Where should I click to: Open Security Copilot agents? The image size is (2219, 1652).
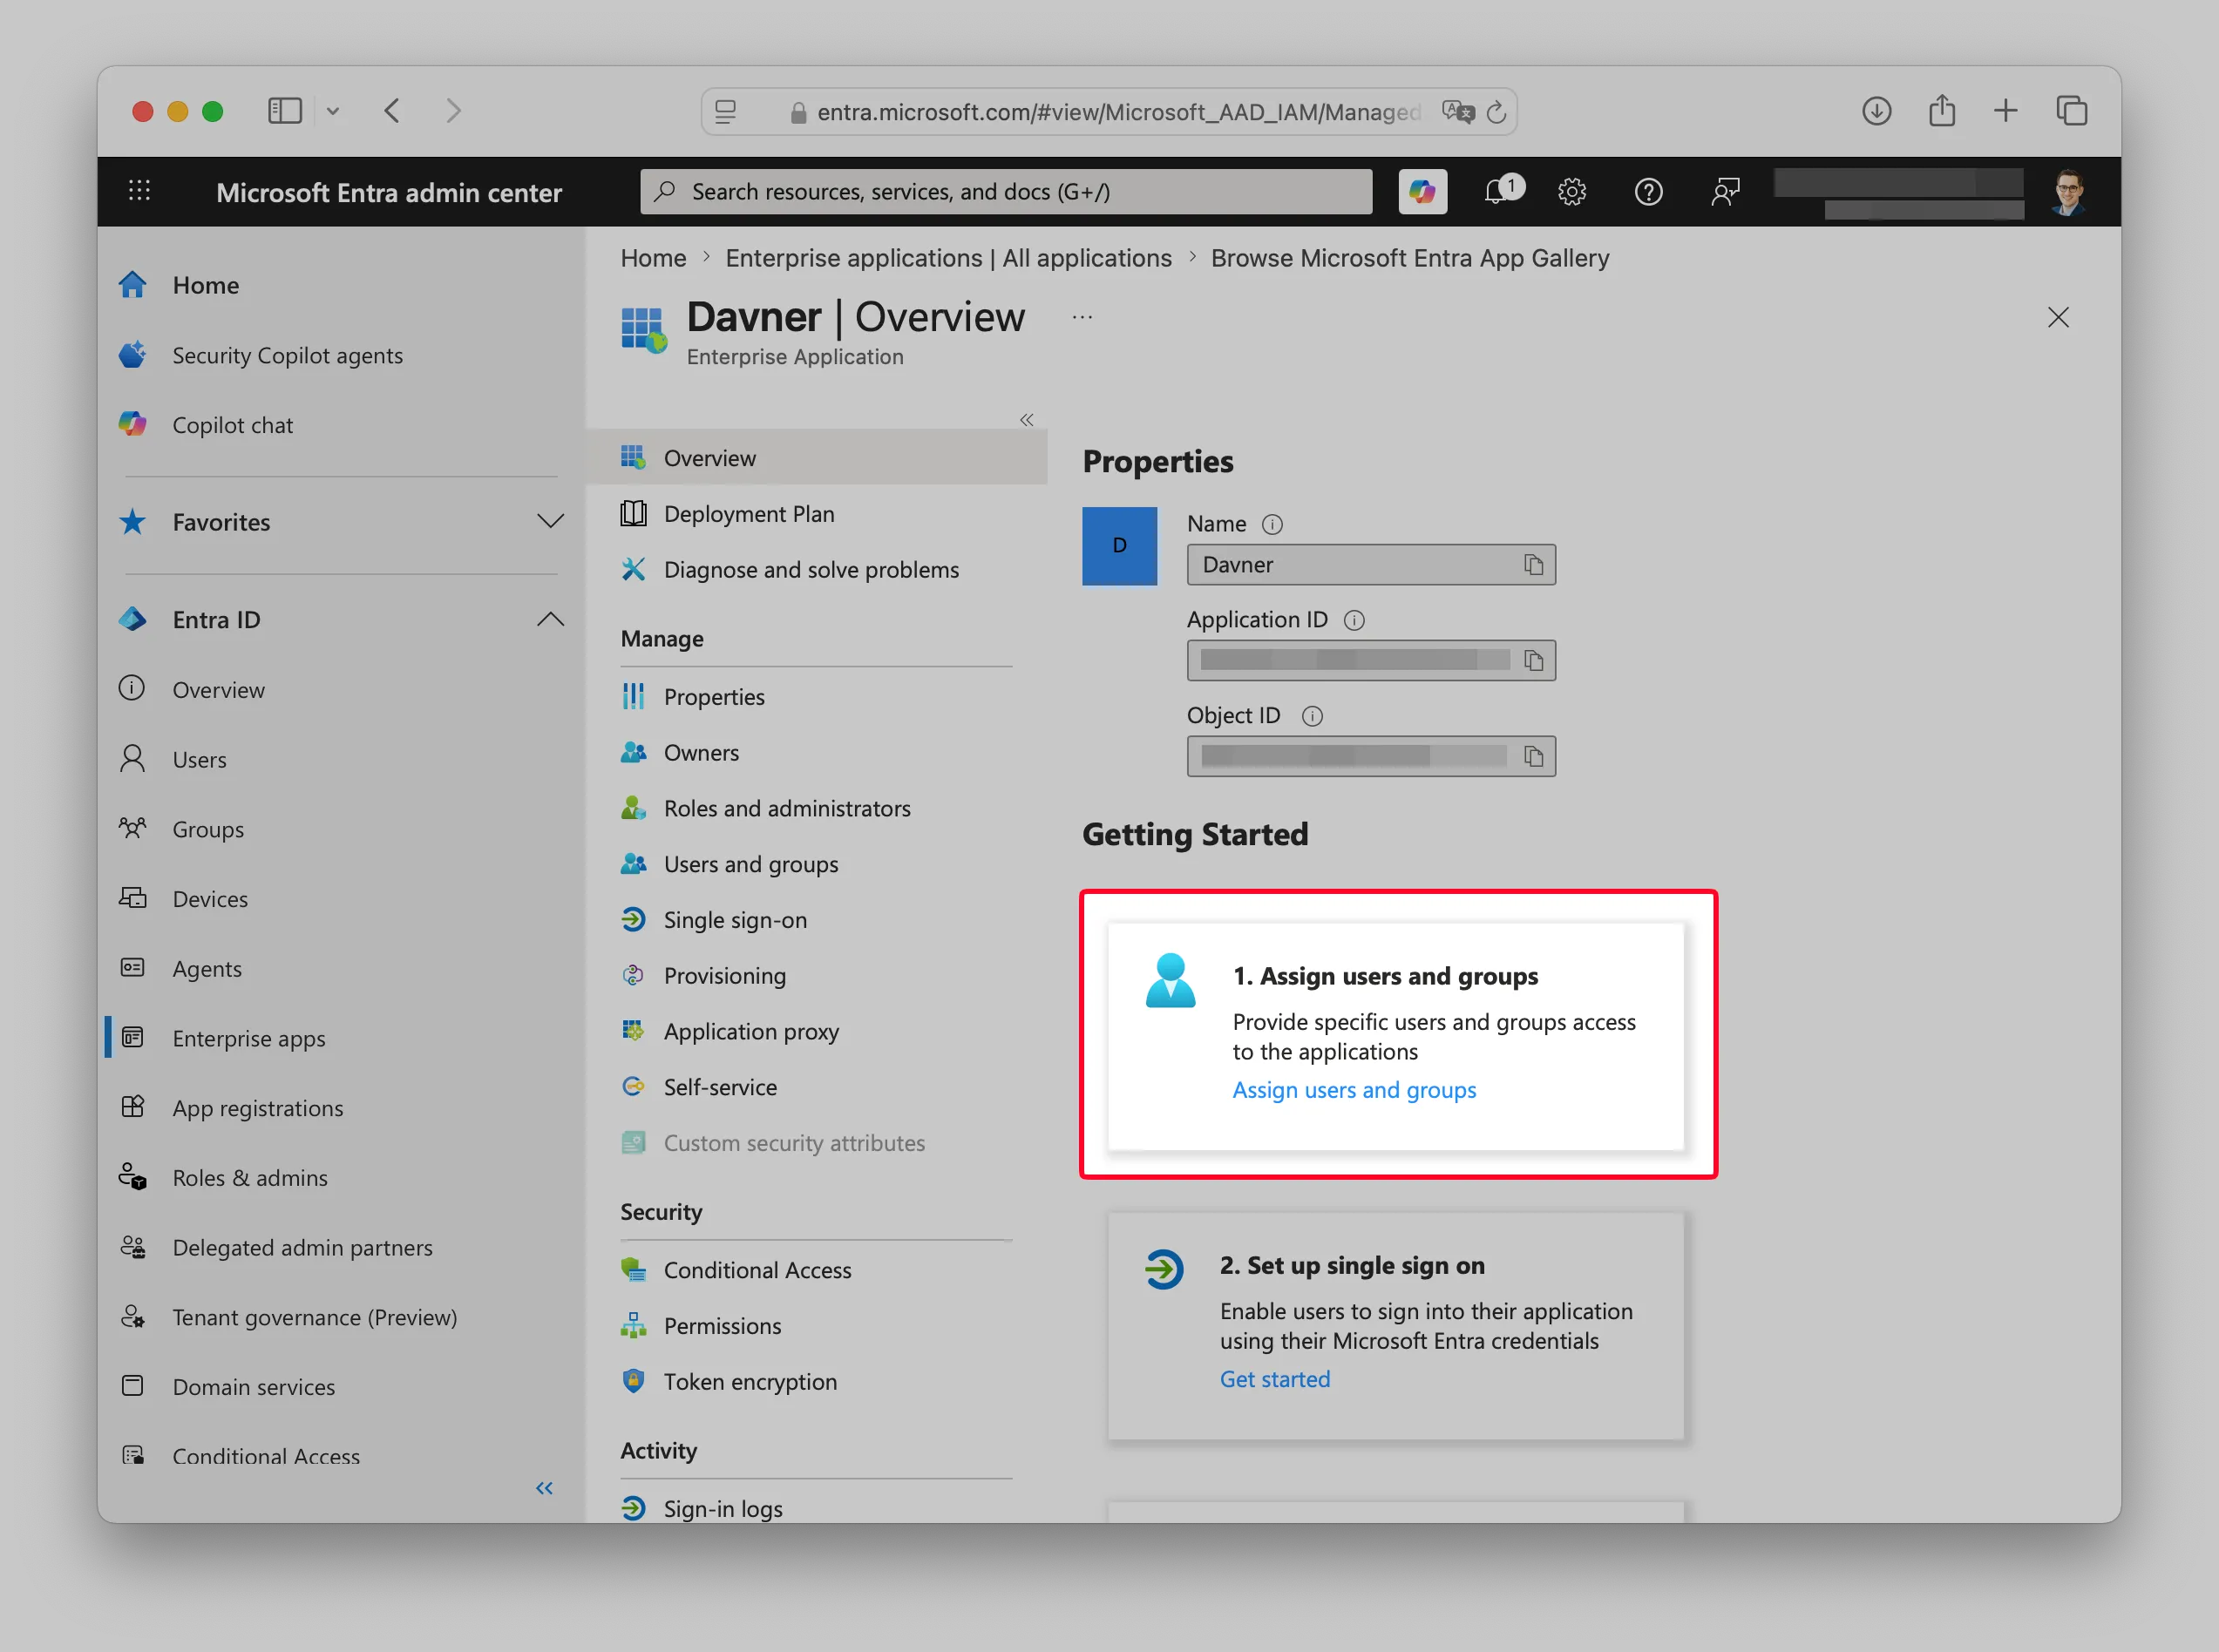point(287,355)
